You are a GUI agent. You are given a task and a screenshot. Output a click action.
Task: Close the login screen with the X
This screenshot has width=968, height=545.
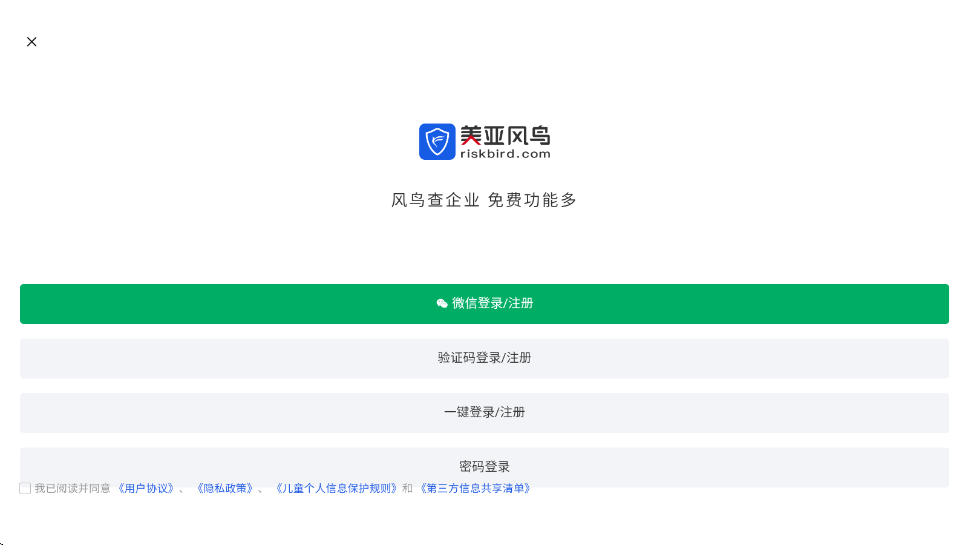click(31, 41)
